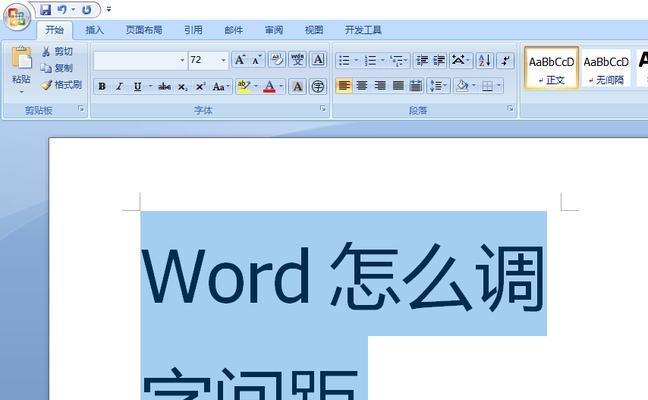
Task: Open the 页面布局 ribbon tab
Action: (x=144, y=30)
